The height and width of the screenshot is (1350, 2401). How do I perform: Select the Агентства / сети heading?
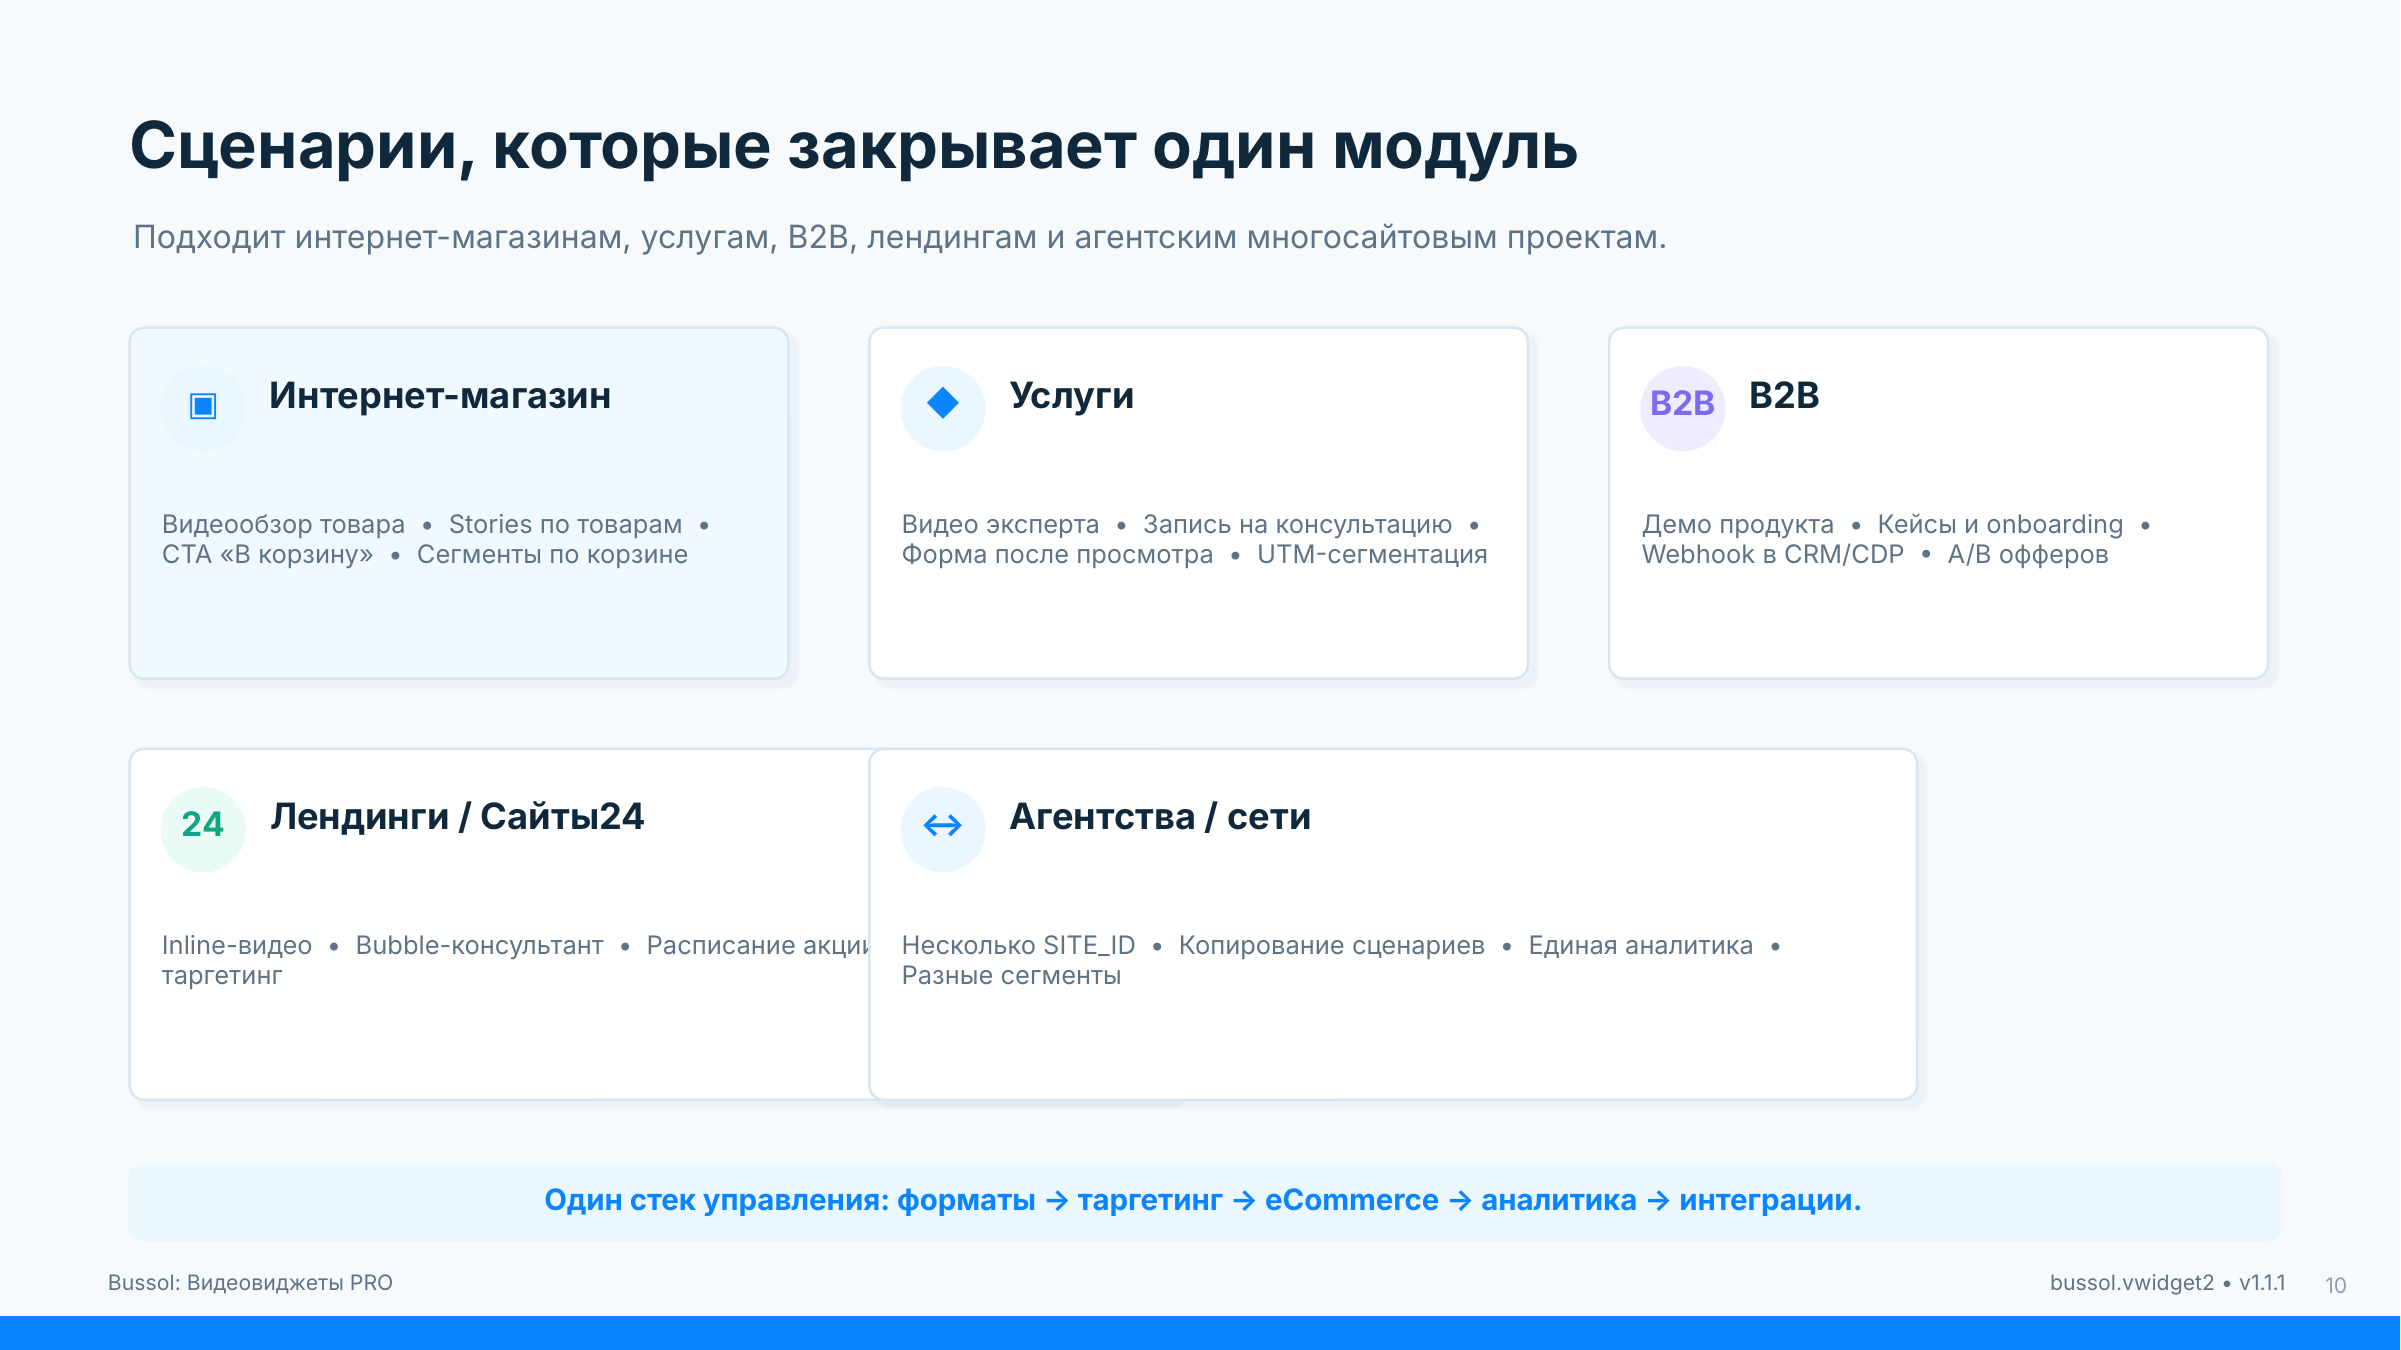click(x=1160, y=817)
